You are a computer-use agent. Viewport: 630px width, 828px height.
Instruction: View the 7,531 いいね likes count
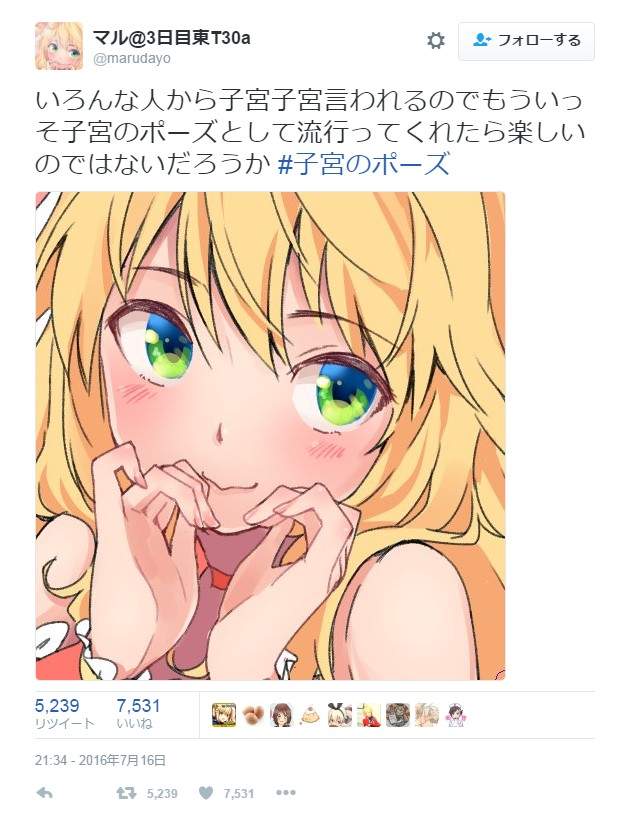(x=138, y=713)
